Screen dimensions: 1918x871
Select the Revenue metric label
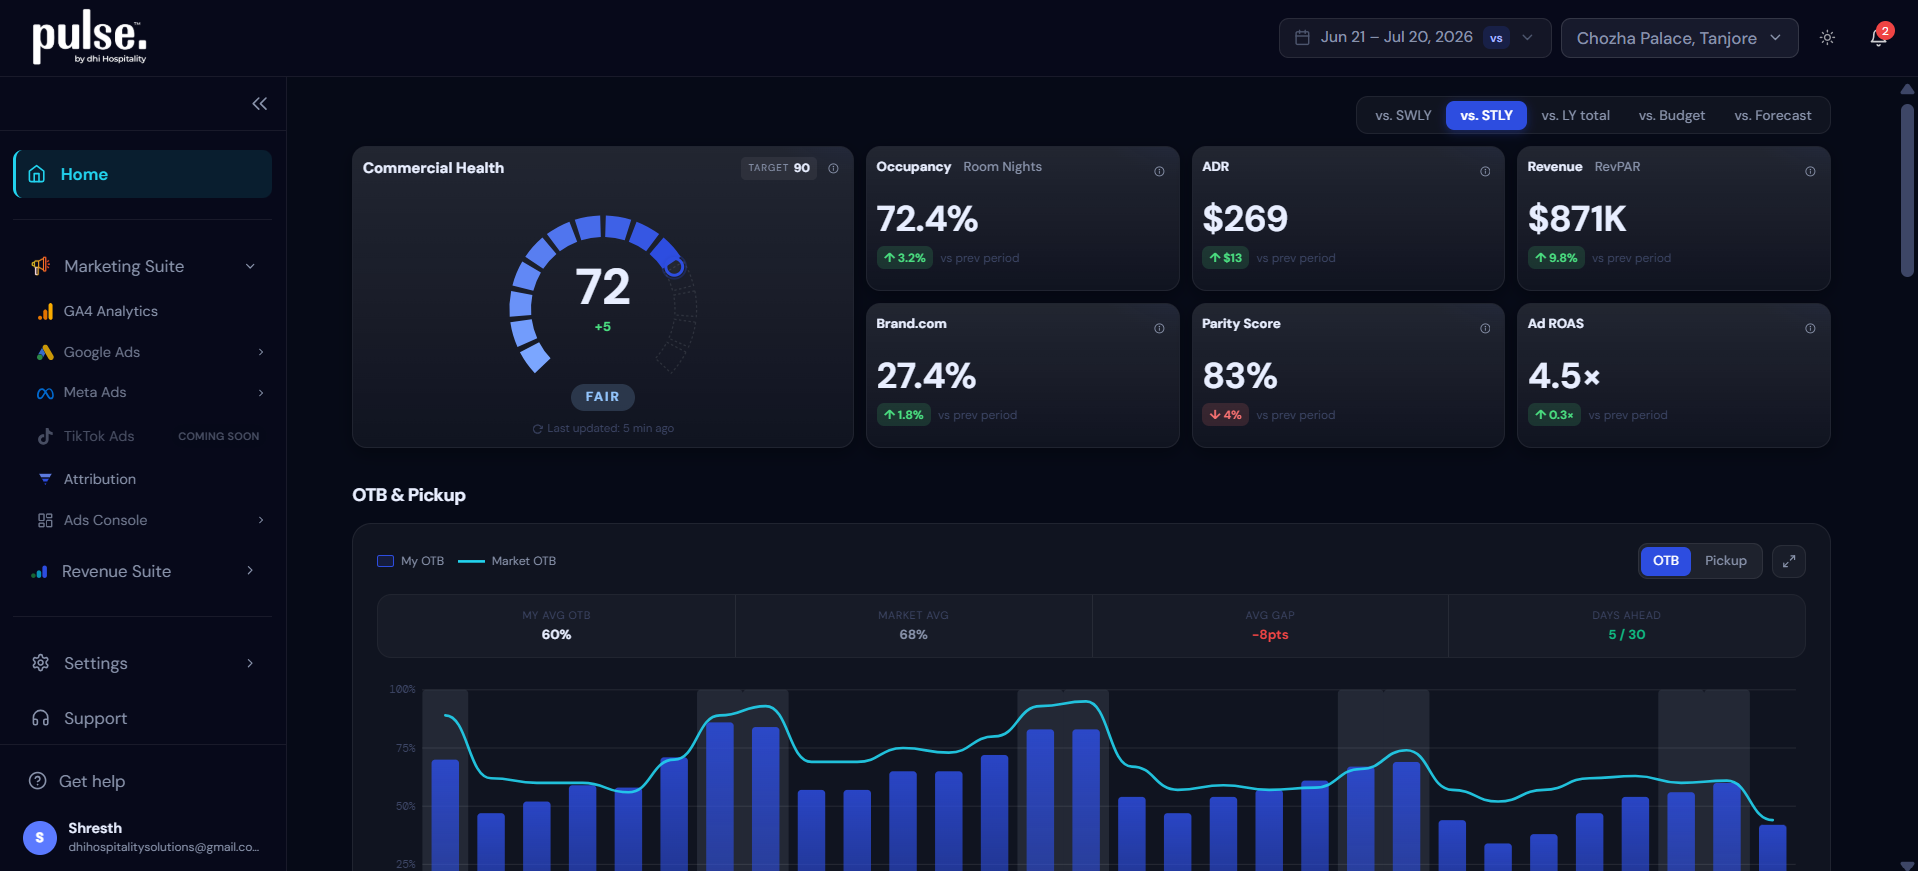coord(1554,167)
